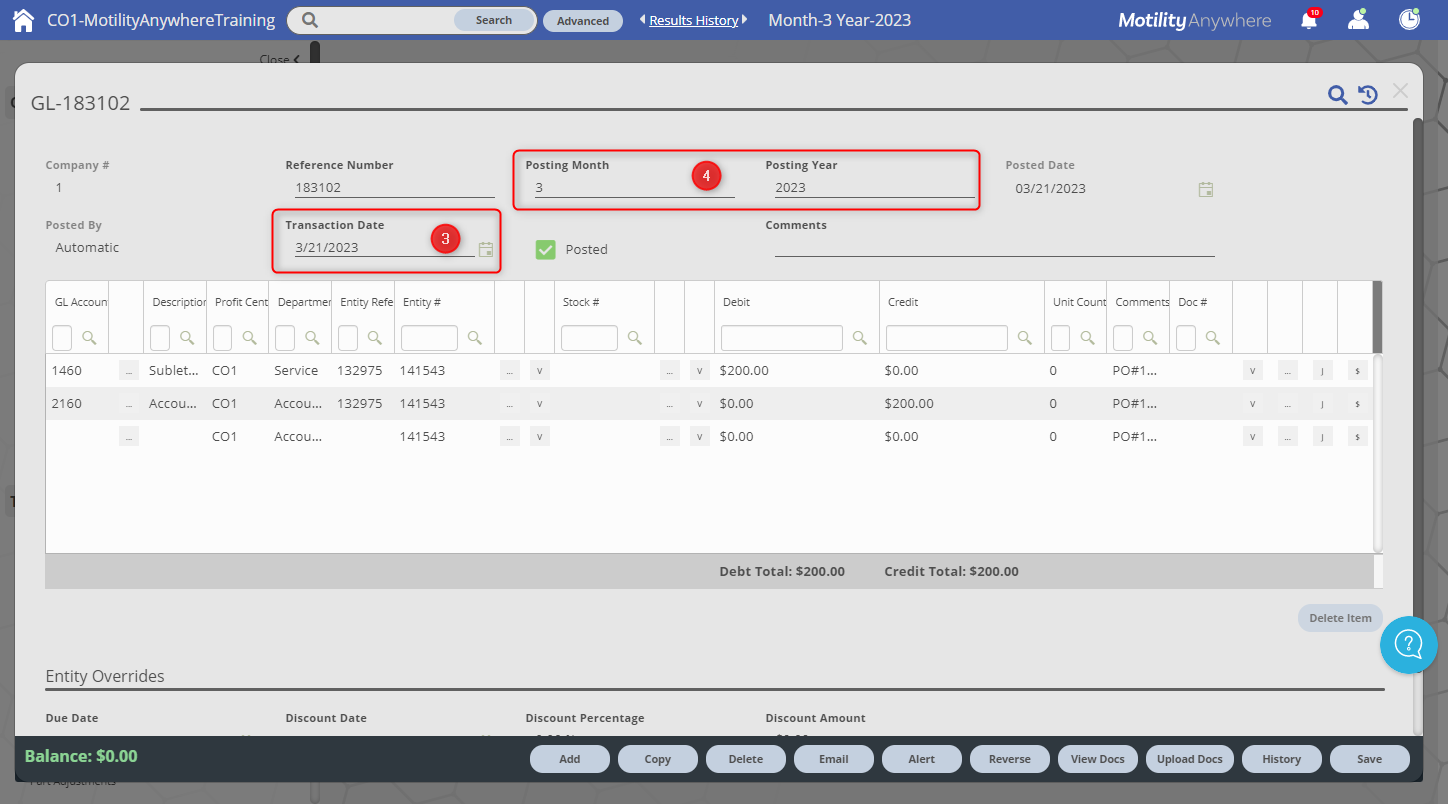Viewport: 1448px width, 804px height.
Task: Click the Reverse button
Action: tap(1010, 759)
